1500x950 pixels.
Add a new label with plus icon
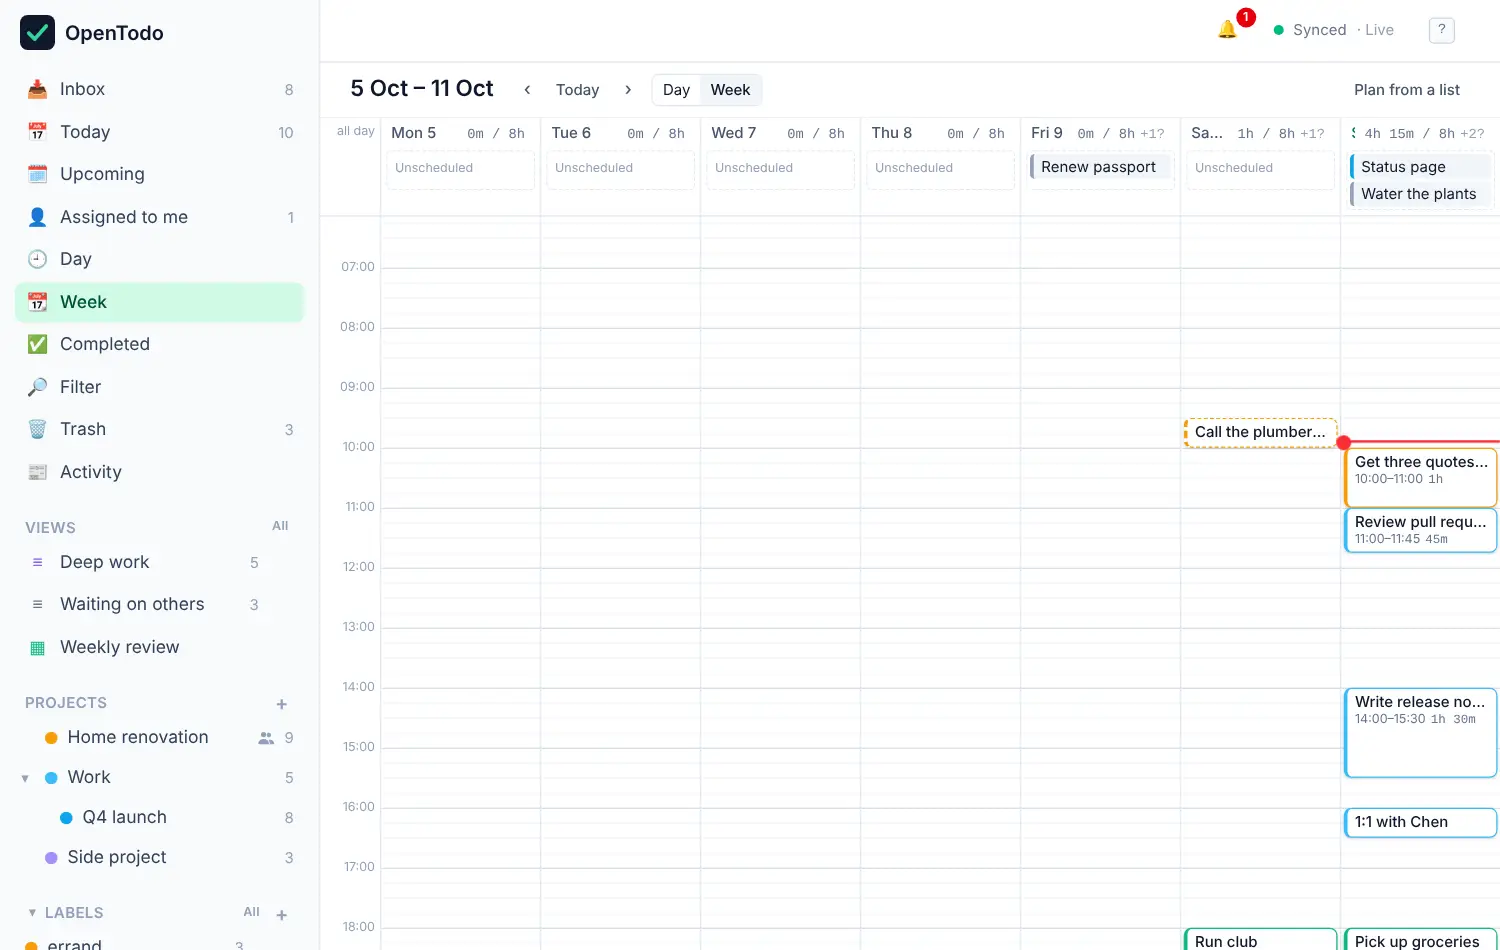[282, 914]
